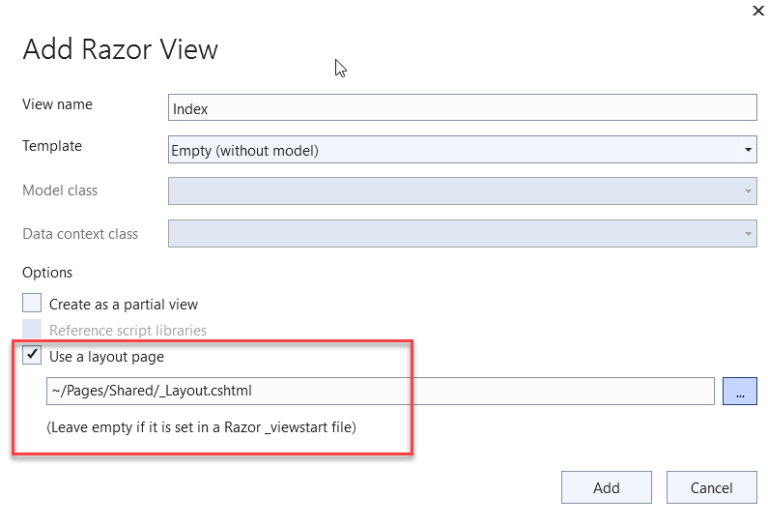Image resolution: width=768 pixels, height=526 pixels.
Task: Click the Model class combo box field
Action: coord(462,191)
